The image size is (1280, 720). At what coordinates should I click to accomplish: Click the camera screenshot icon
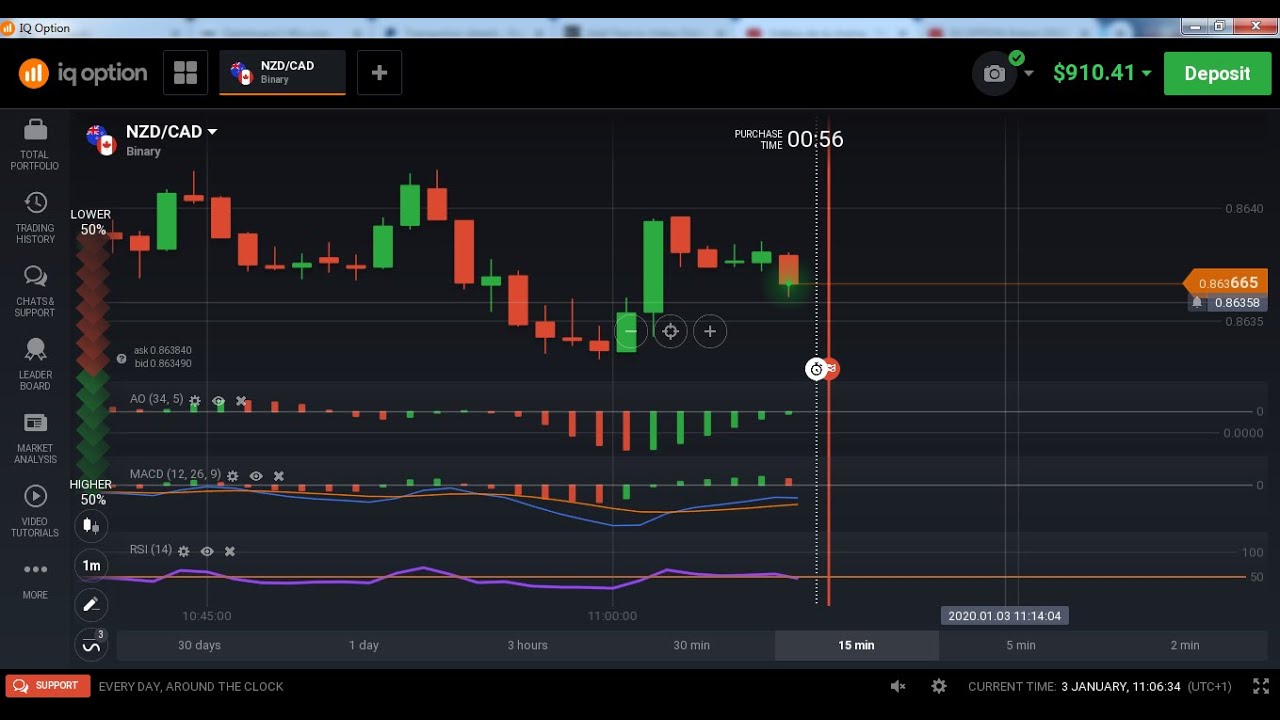[x=993, y=74]
